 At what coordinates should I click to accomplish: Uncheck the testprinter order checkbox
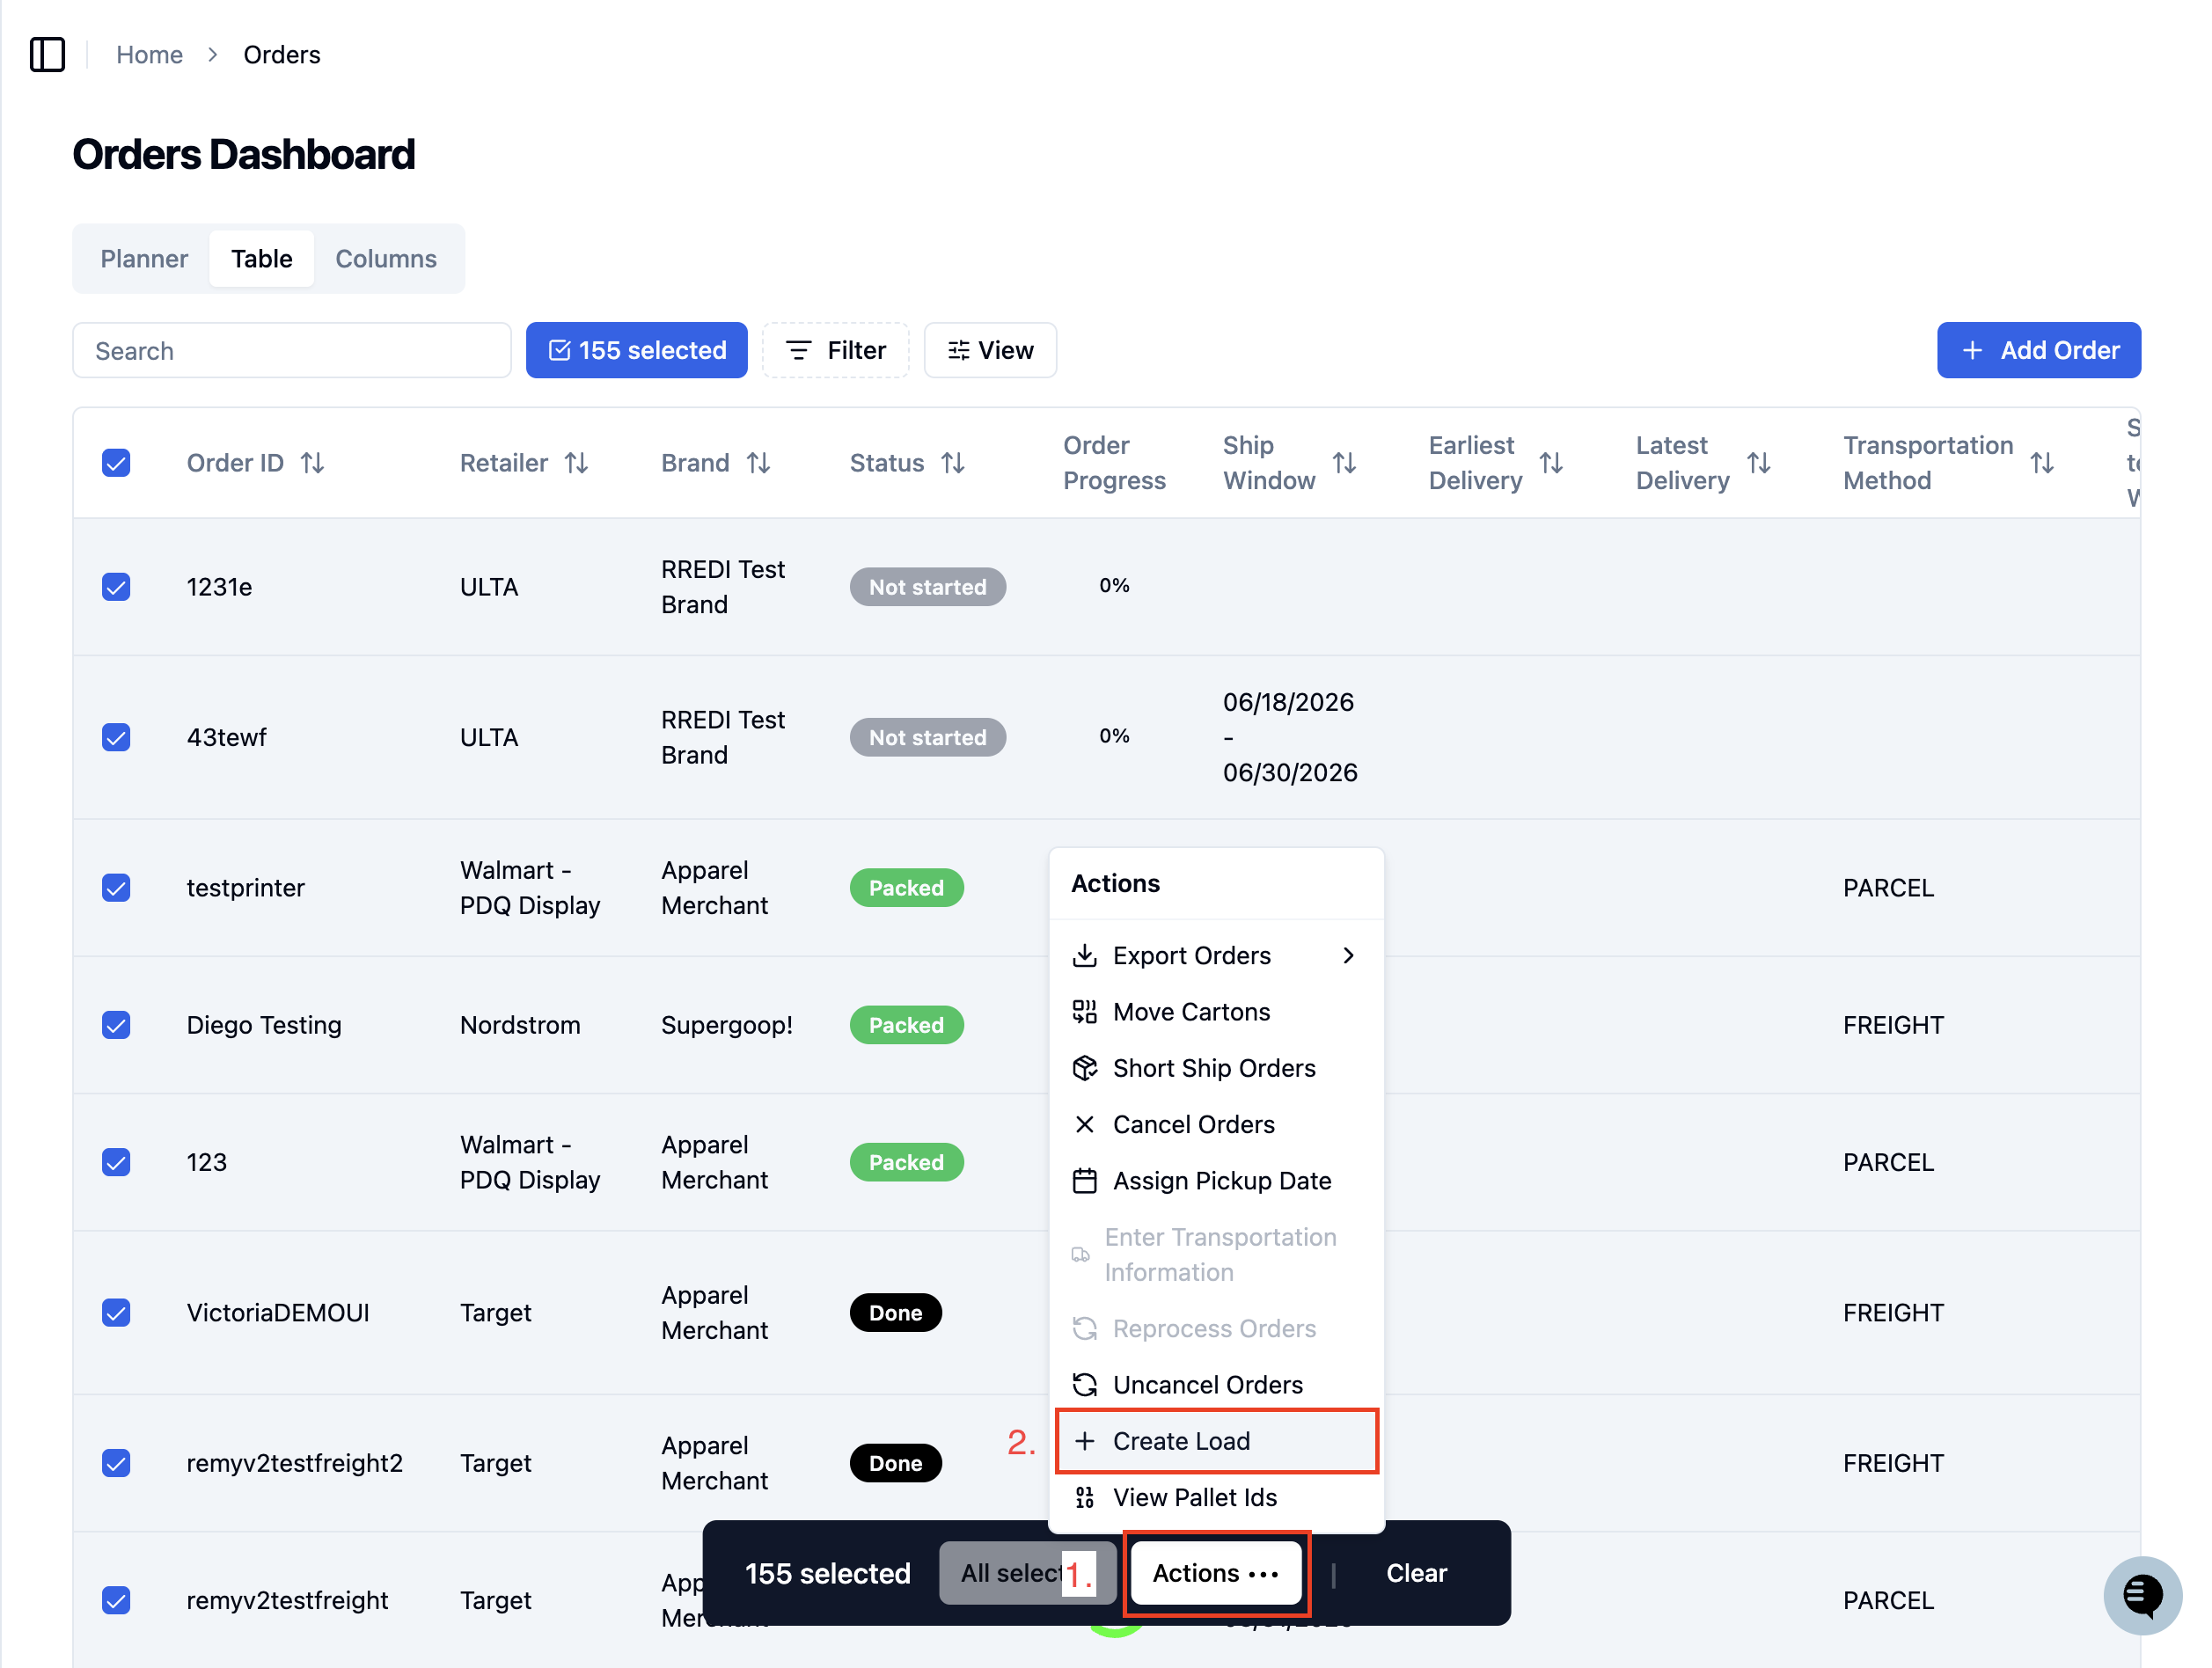(116, 888)
